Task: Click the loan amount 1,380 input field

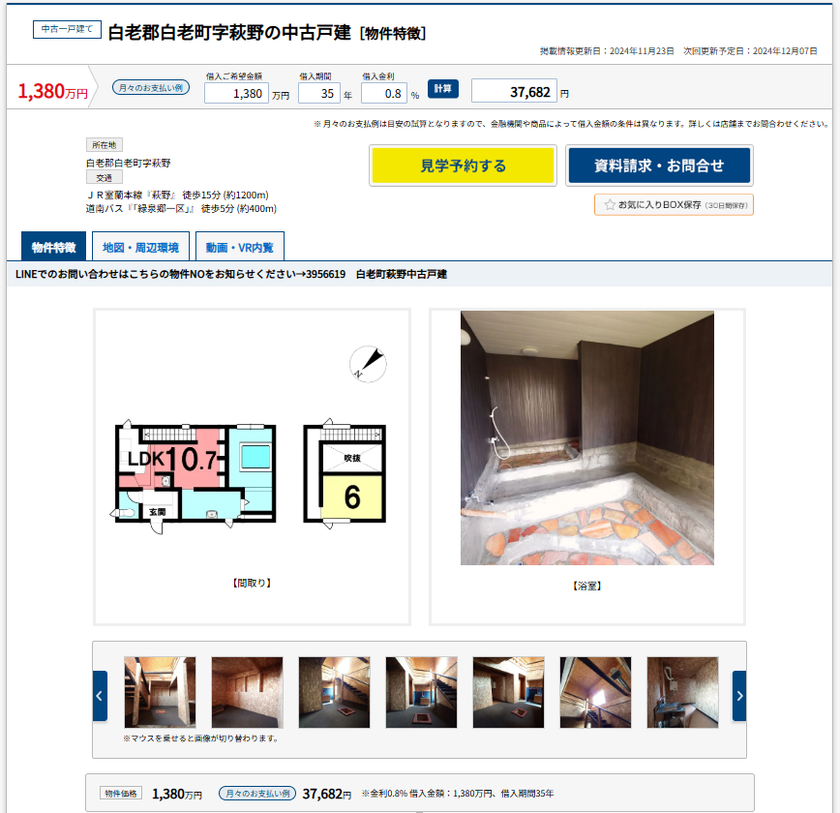Action: pos(236,93)
